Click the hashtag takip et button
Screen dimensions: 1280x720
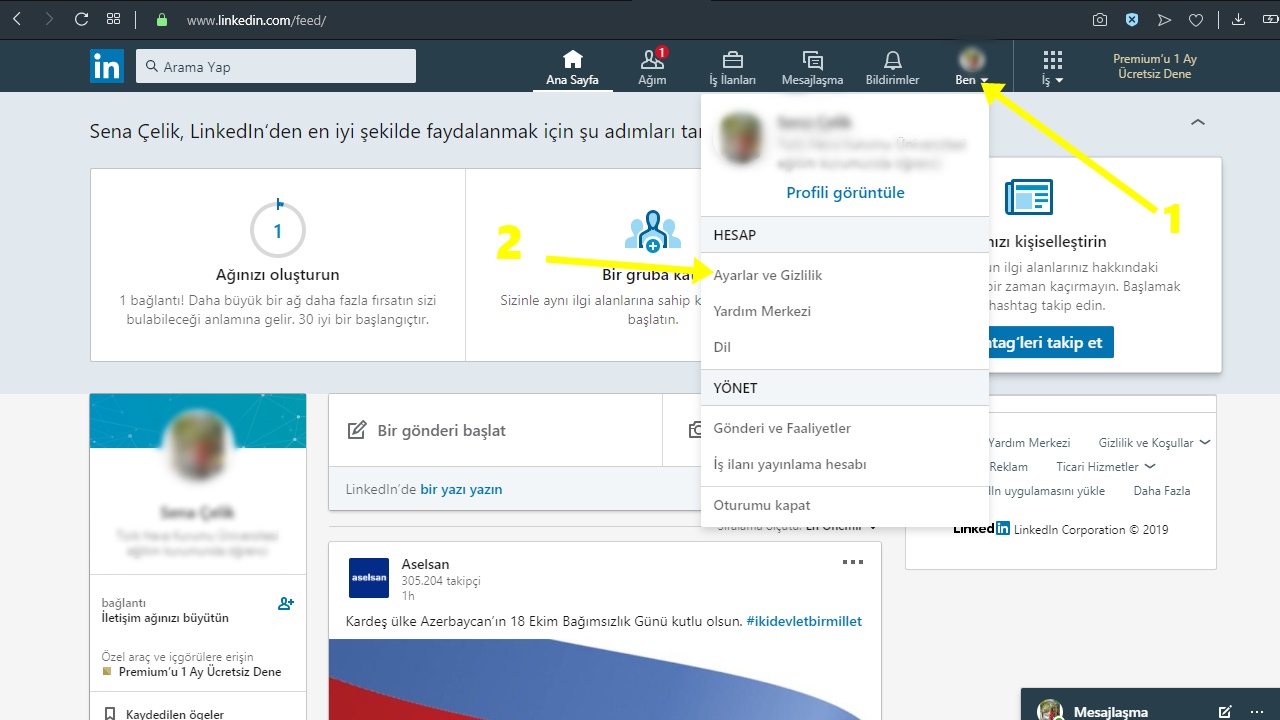1051,342
